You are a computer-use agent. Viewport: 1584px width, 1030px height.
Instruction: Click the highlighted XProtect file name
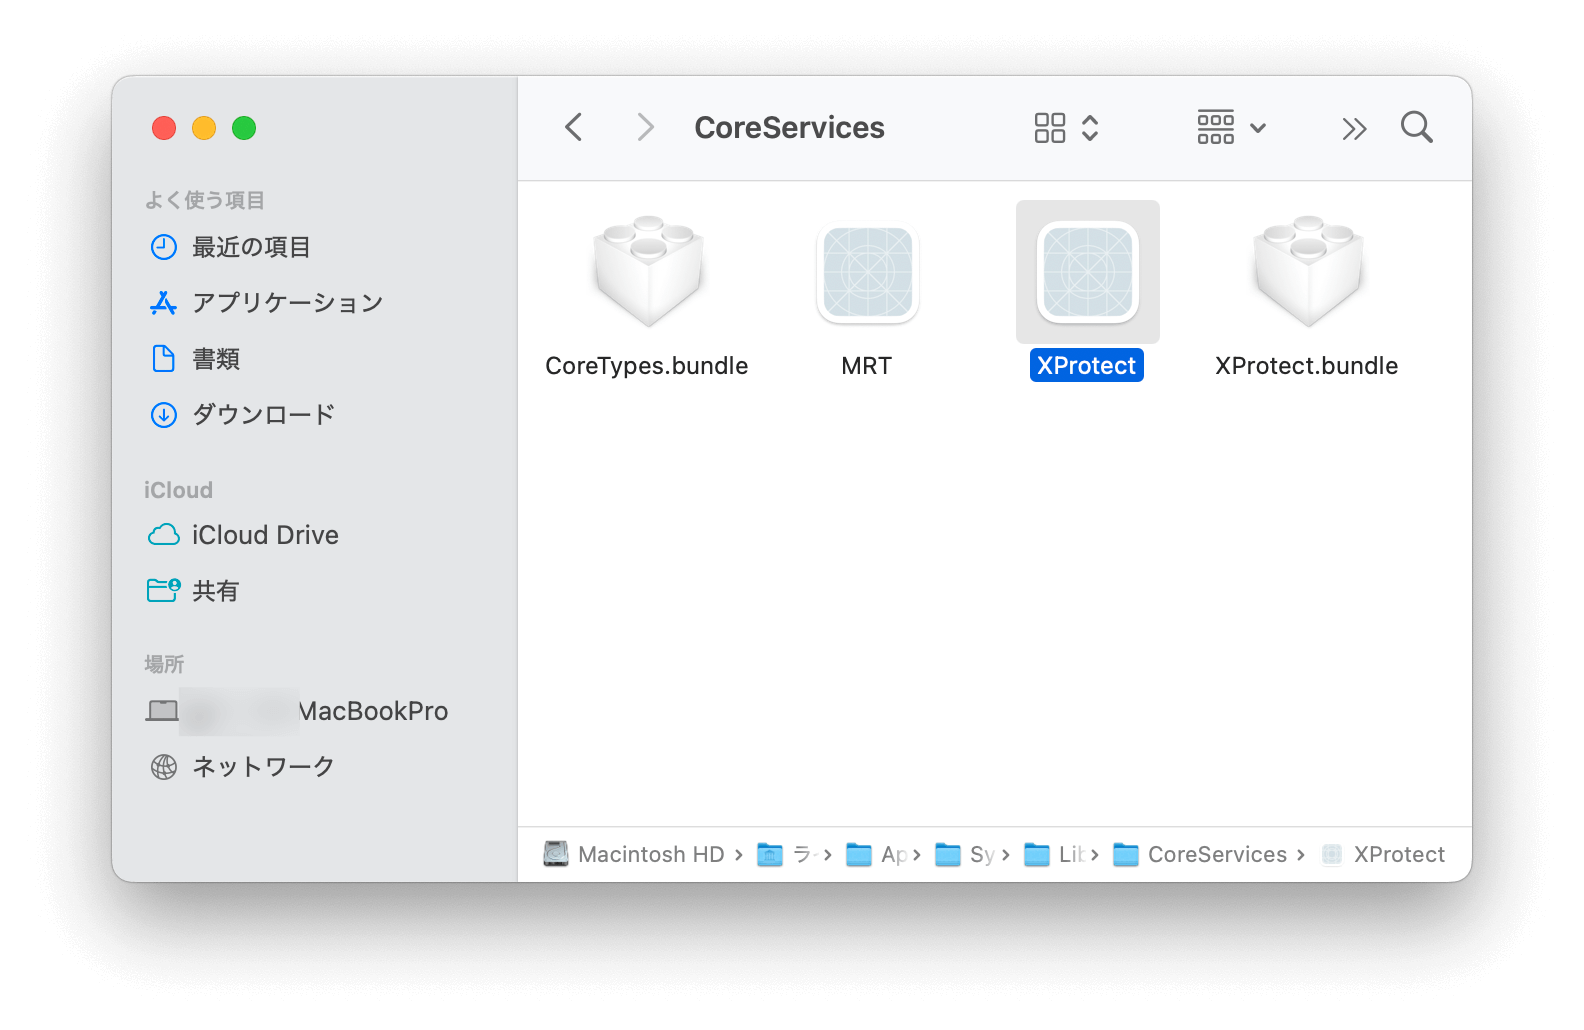[x=1086, y=366]
